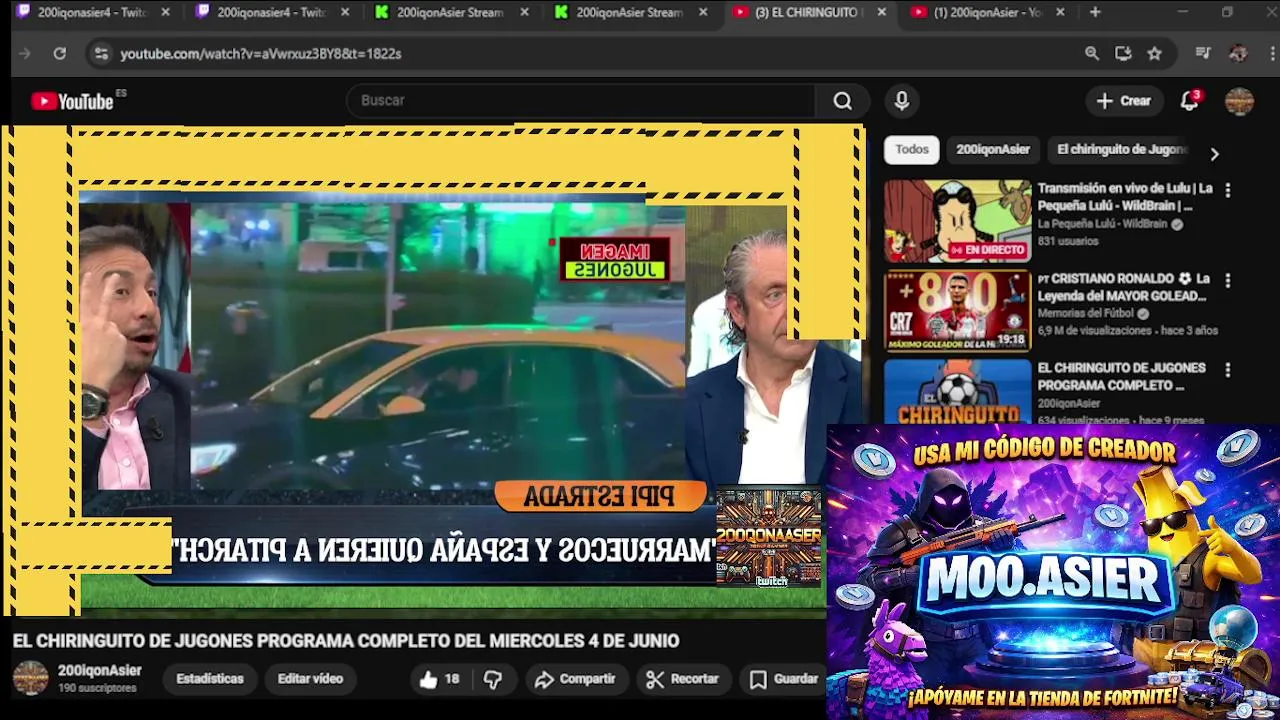Select the Todos filter chip
The height and width of the screenshot is (720, 1280).
(x=912, y=150)
